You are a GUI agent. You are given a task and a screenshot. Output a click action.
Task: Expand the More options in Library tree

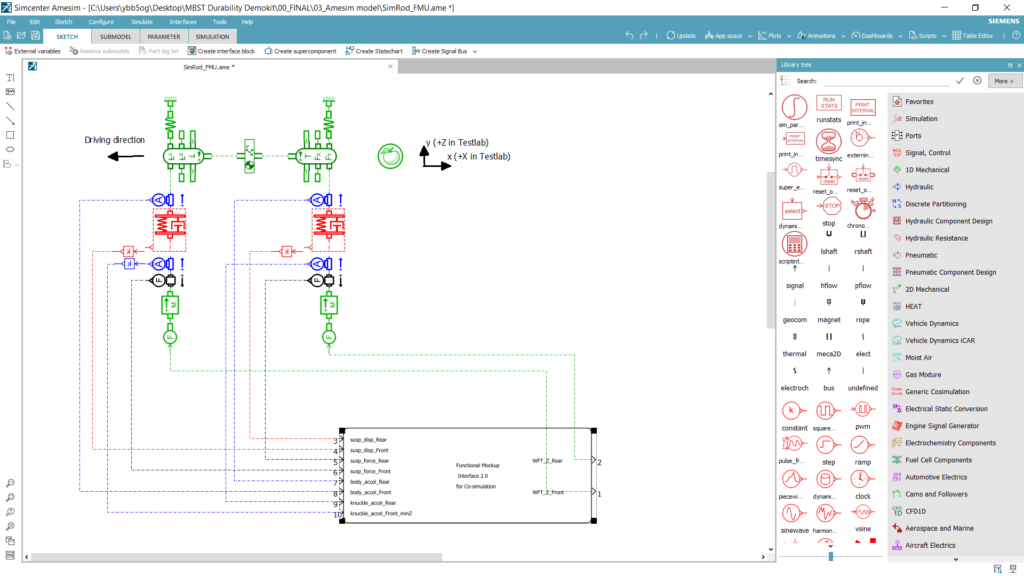[1003, 80]
